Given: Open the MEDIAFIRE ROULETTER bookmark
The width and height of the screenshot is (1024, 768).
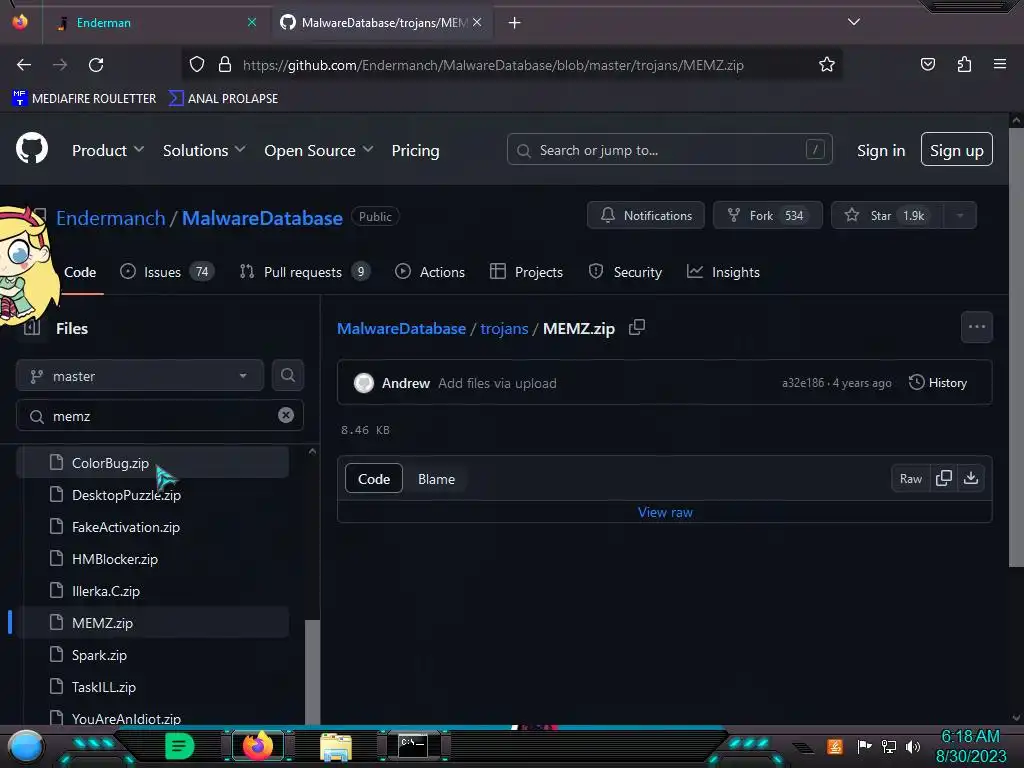Looking at the screenshot, I should click(x=84, y=98).
